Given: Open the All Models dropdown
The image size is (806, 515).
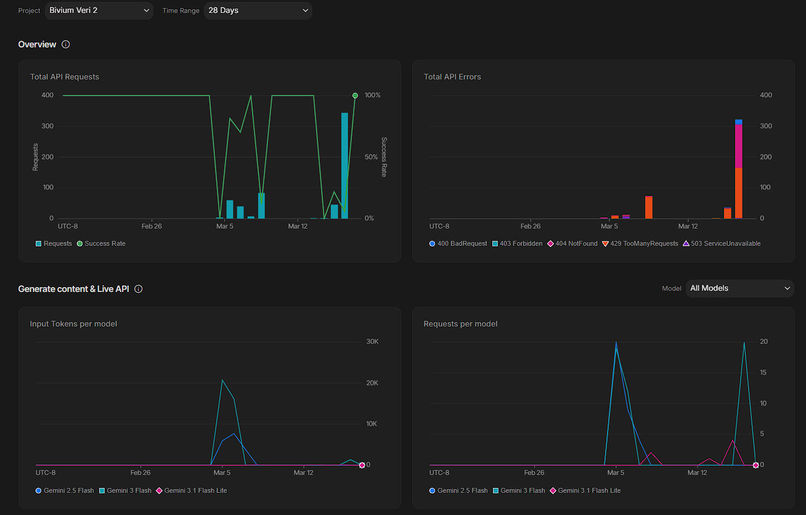Looking at the screenshot, I should pyautogui.click(x=739, y=288).
